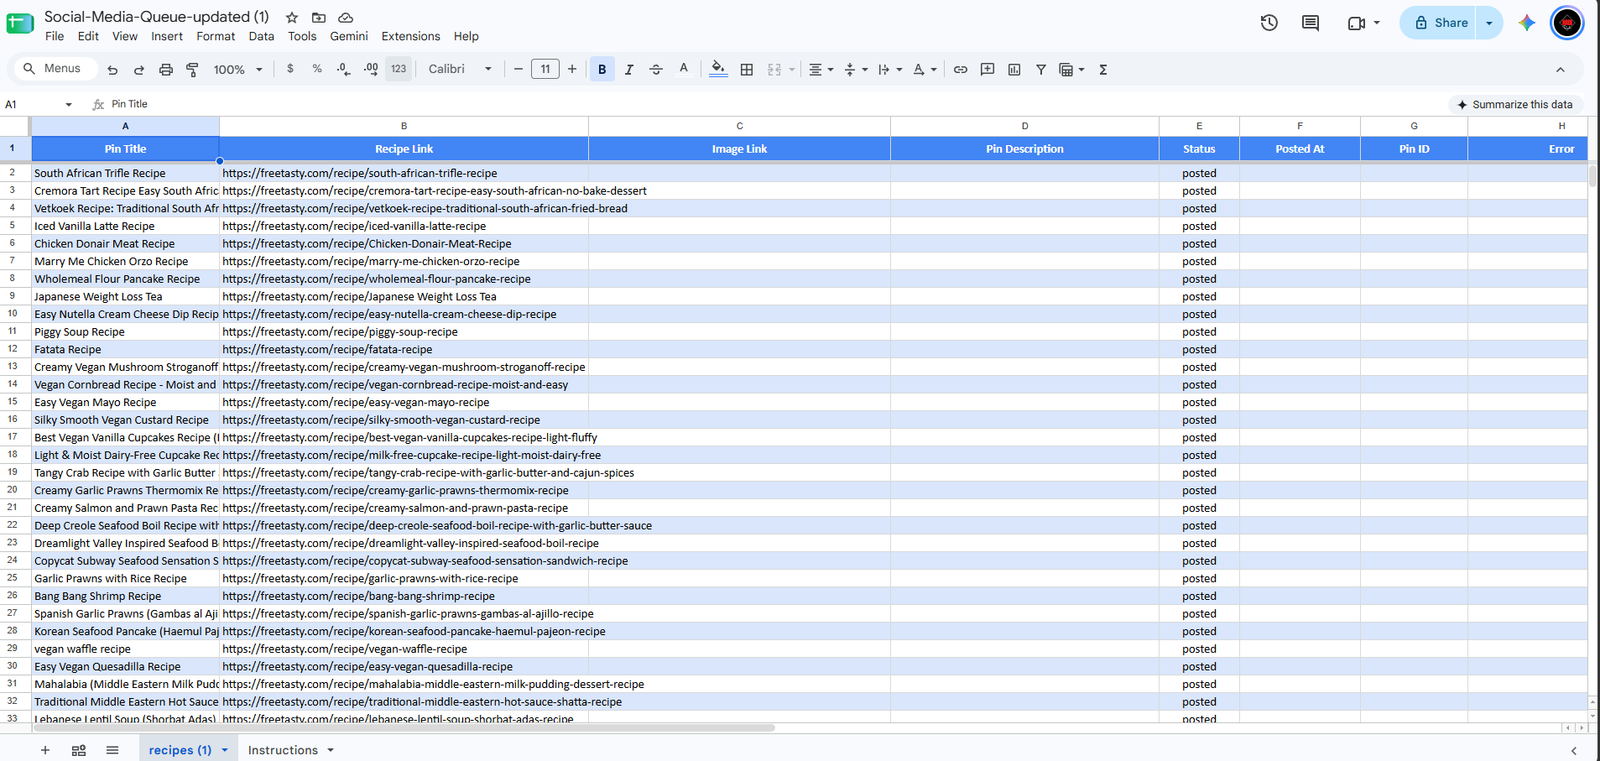Viewport: 1600px width, 761px height.
Task: Open the borders options
Action: point(746,69)
